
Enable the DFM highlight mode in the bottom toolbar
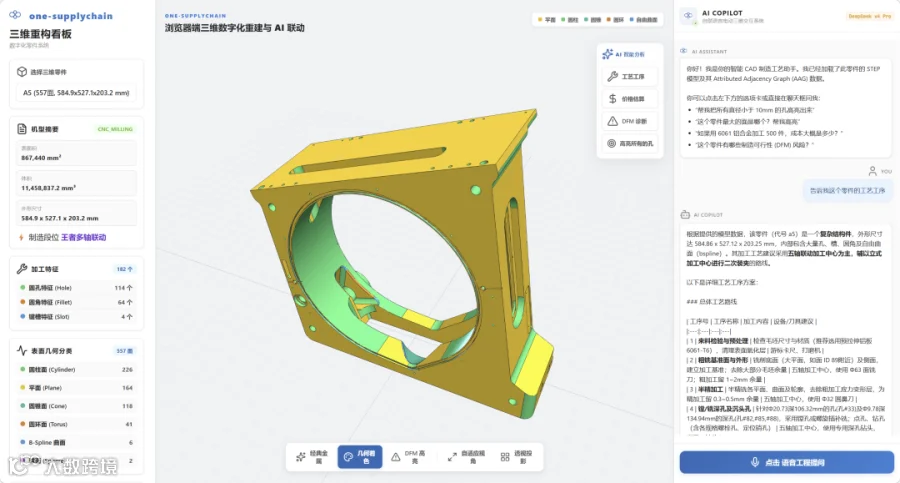pyautogui.click(x=409, y=457)
